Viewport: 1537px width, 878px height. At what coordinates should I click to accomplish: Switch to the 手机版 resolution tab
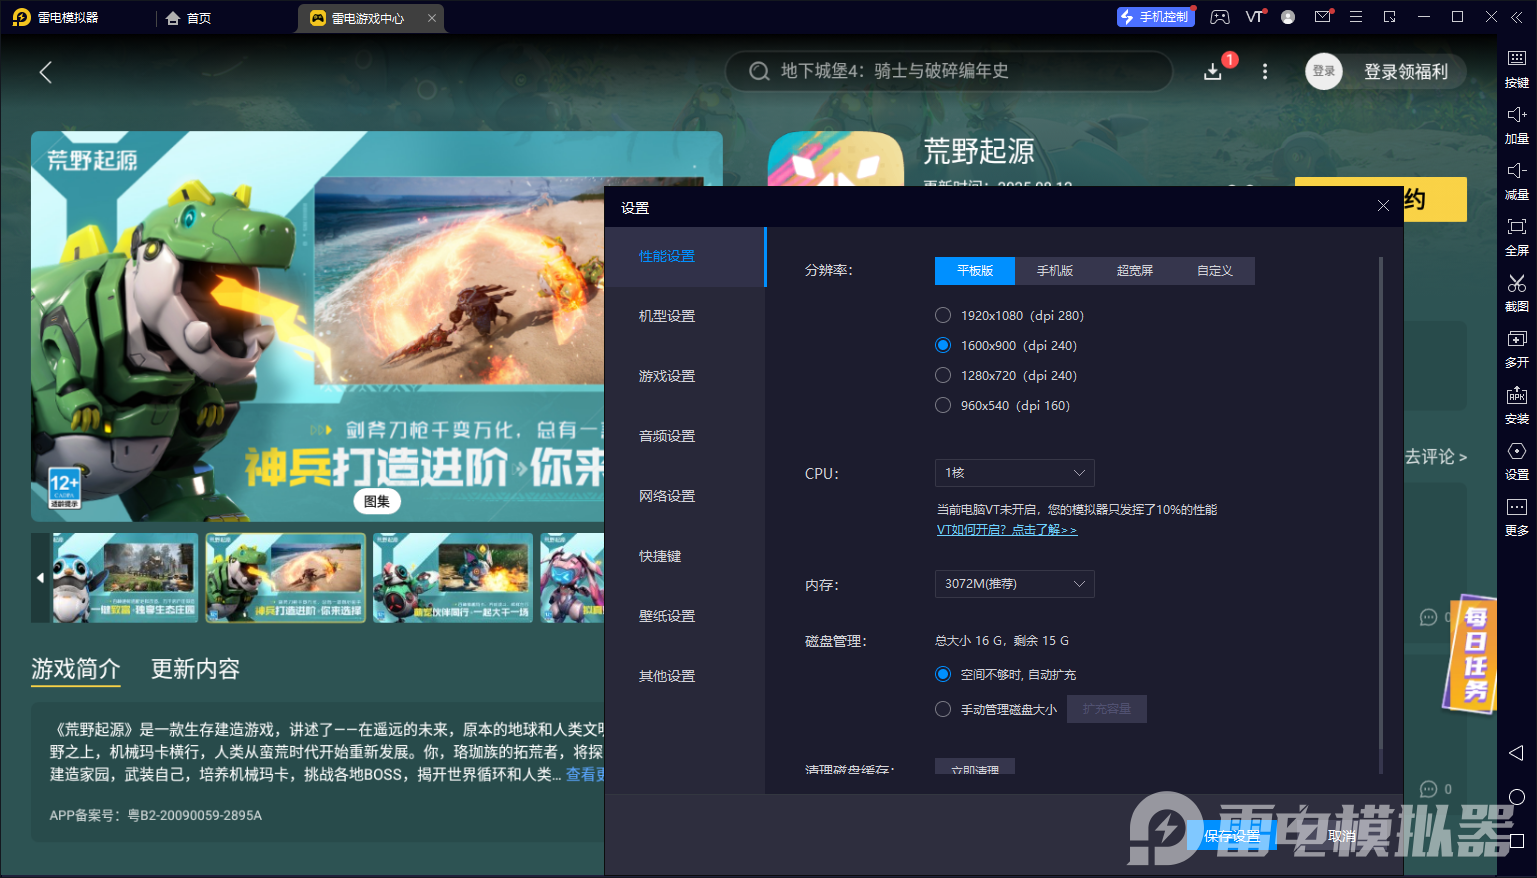(x=1054, y=271)
